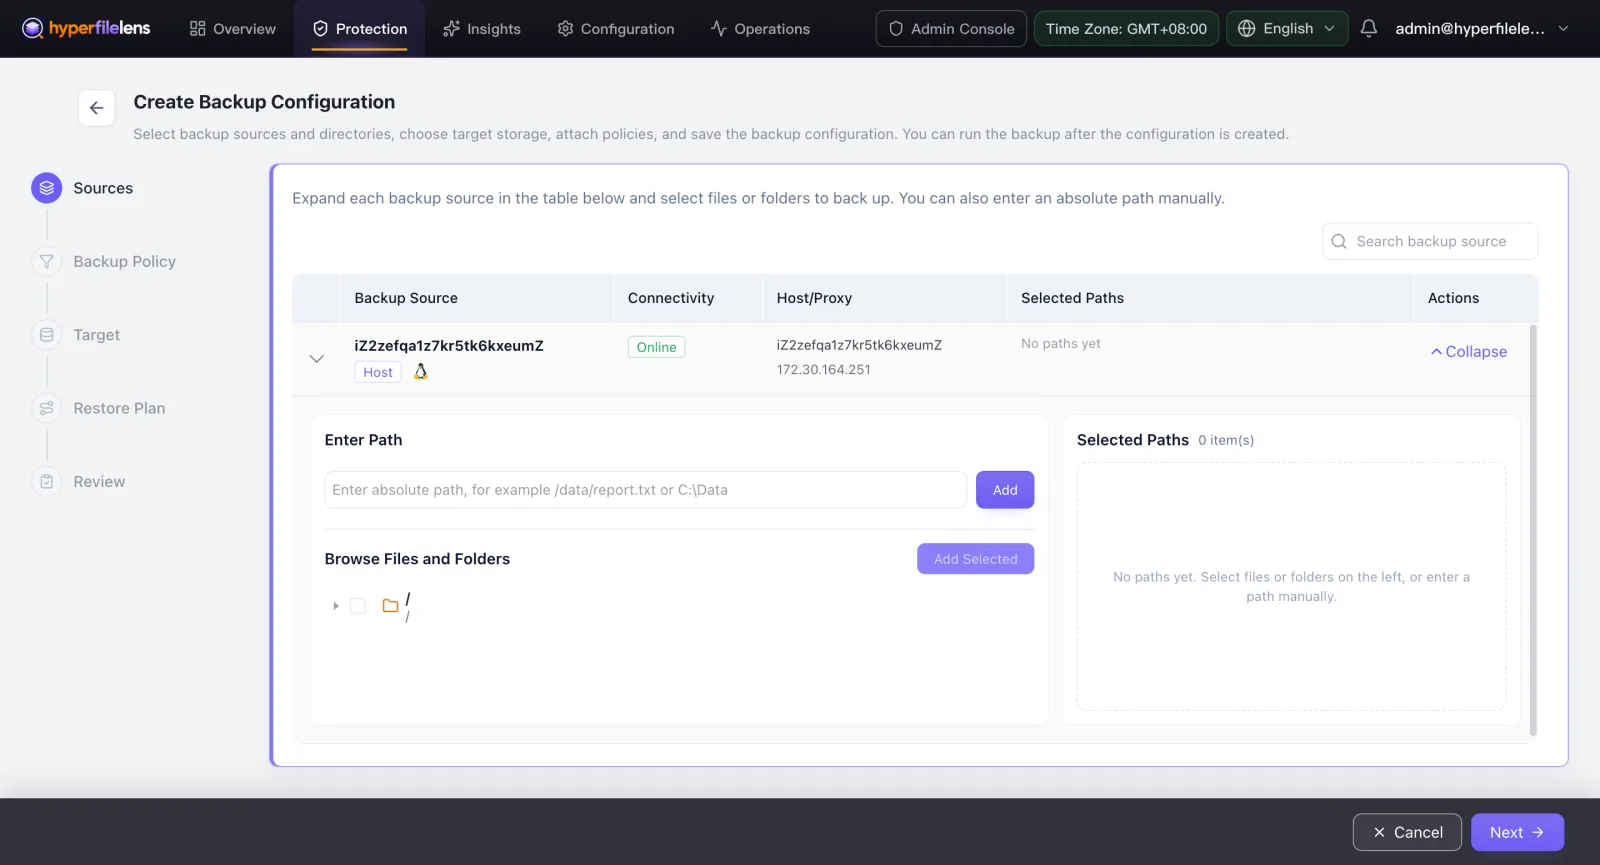1600x865 pixels.
Task: Open the hyperfilelens logo home
Action: [86, 28]
